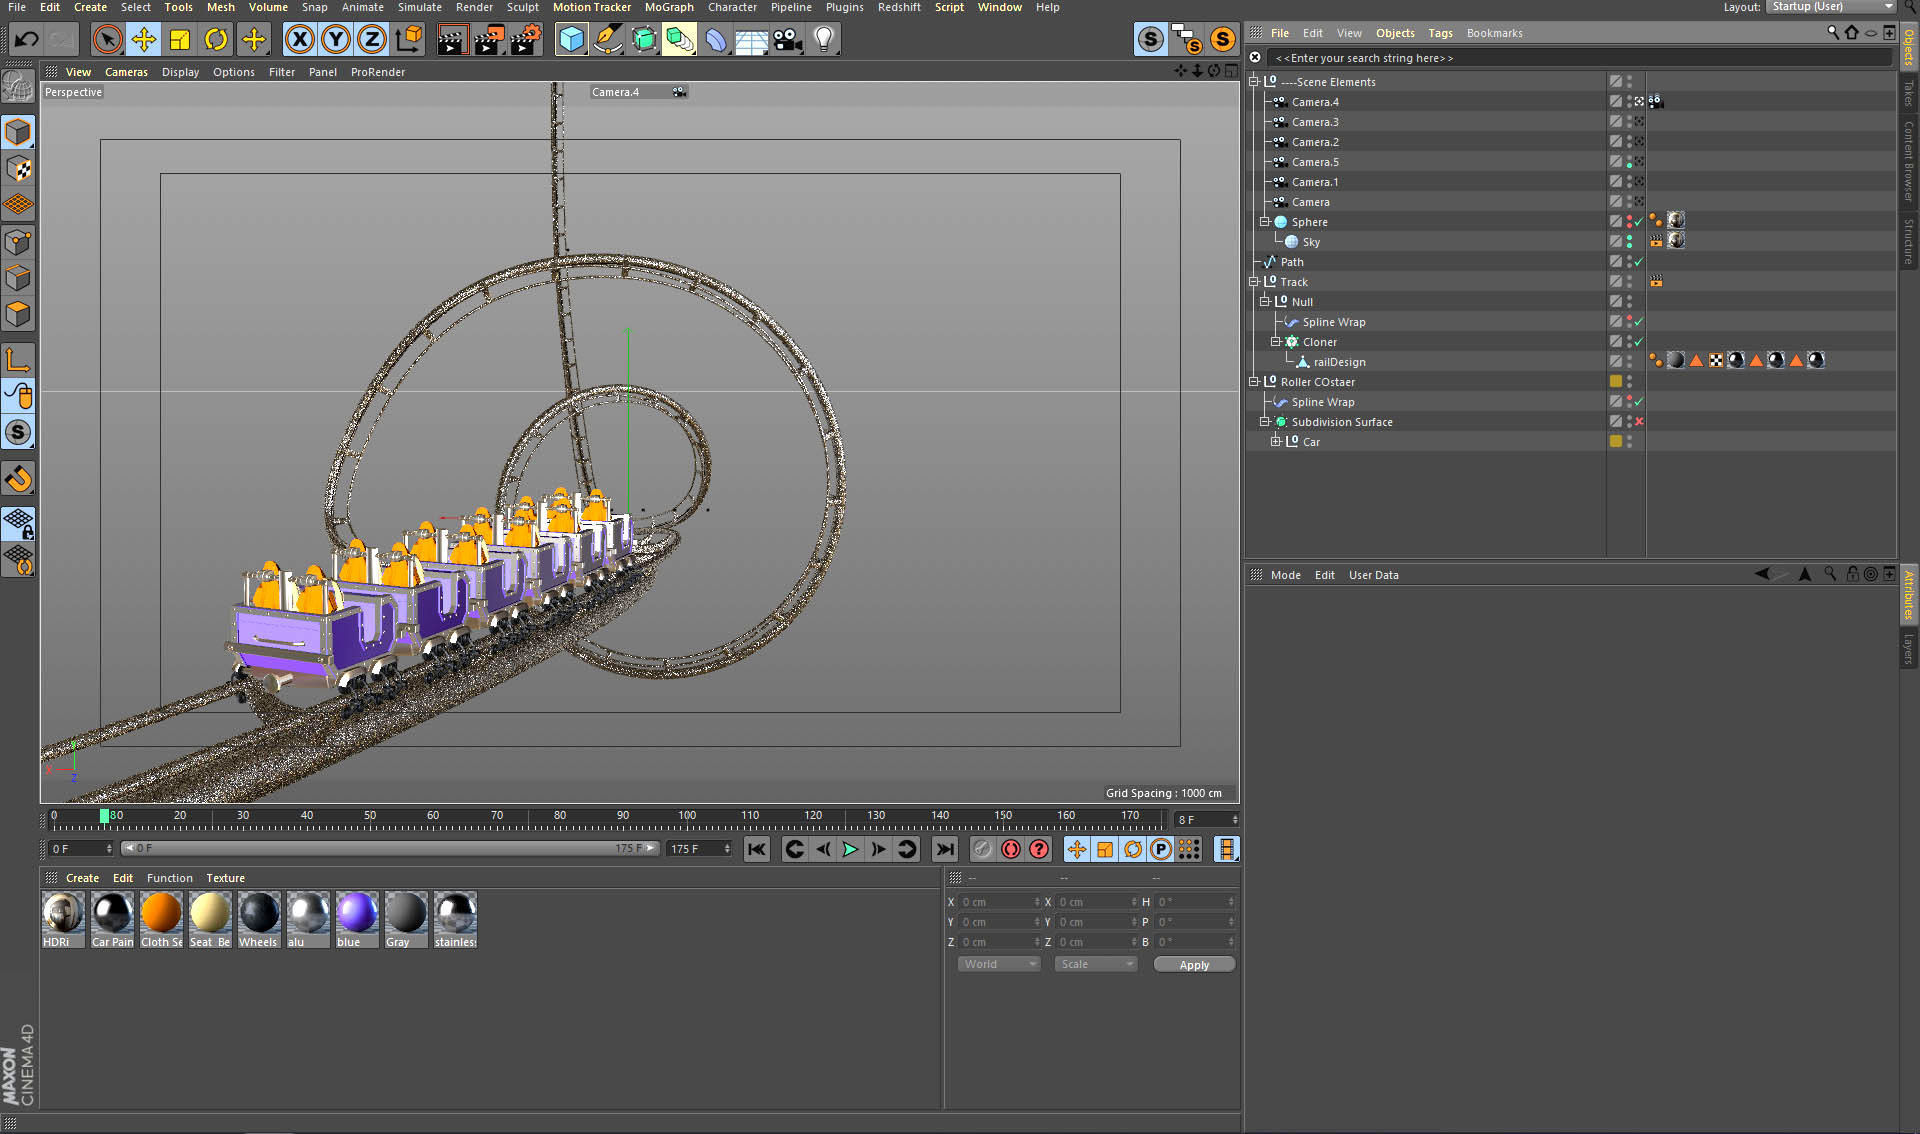
Task: Open the Scale mode dropdown
Action: tap(1096, 964)
